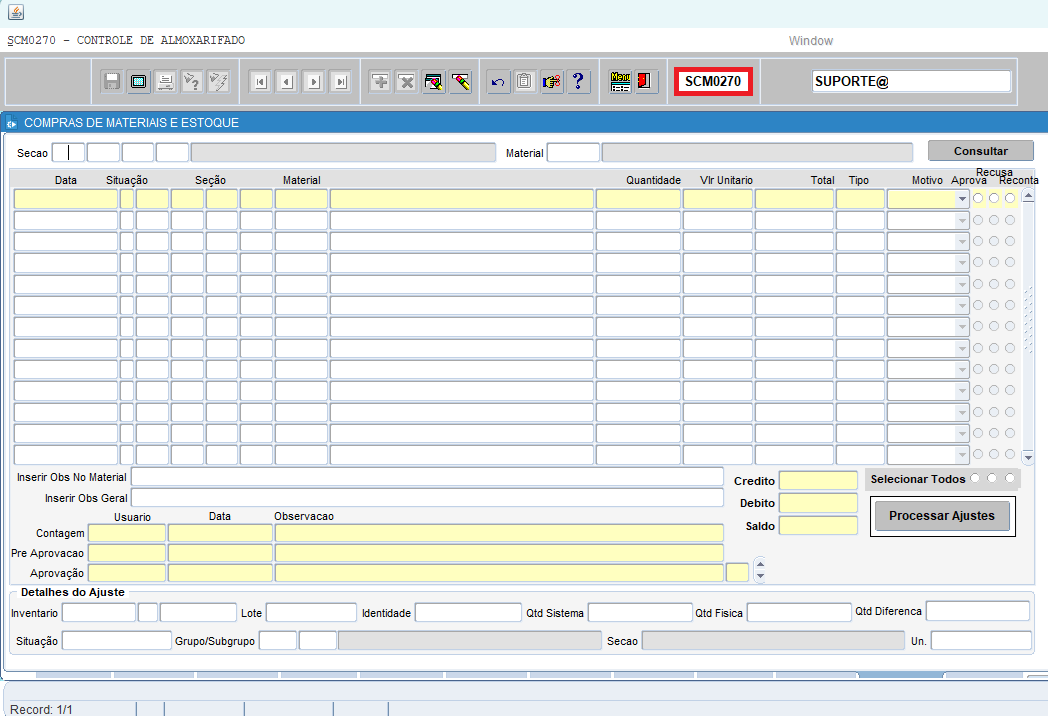The image size is (1048, 716).
Task: Click the Processar Ajustes button
Action: click(x=942, y=515)
